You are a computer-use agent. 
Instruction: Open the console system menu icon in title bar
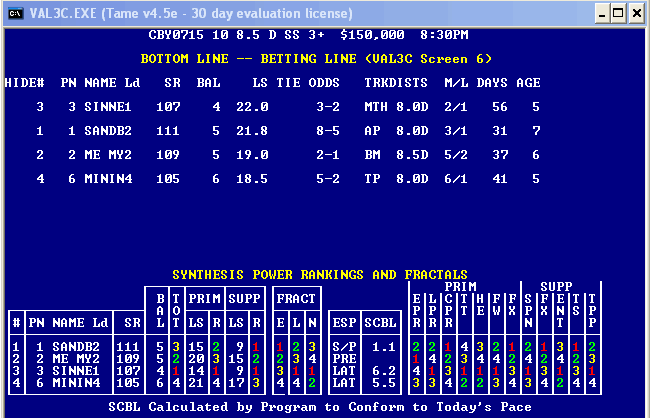tap(15, 14)
